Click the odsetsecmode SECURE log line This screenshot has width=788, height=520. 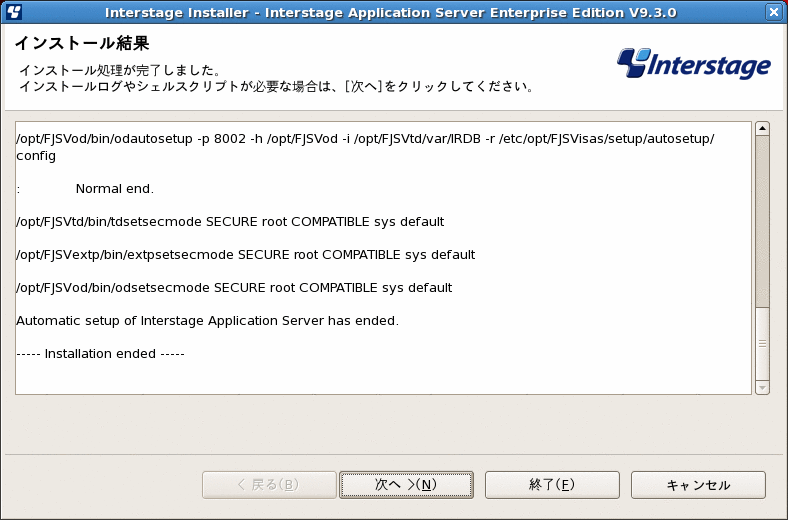[234, 288]
